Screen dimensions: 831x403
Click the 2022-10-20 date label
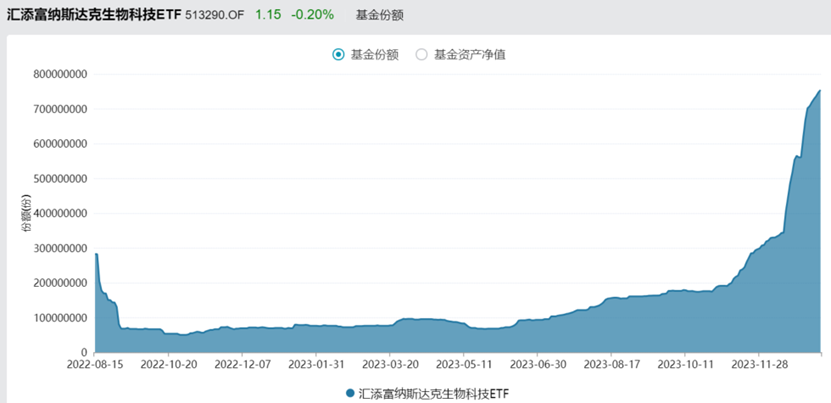tap(169, 366)
